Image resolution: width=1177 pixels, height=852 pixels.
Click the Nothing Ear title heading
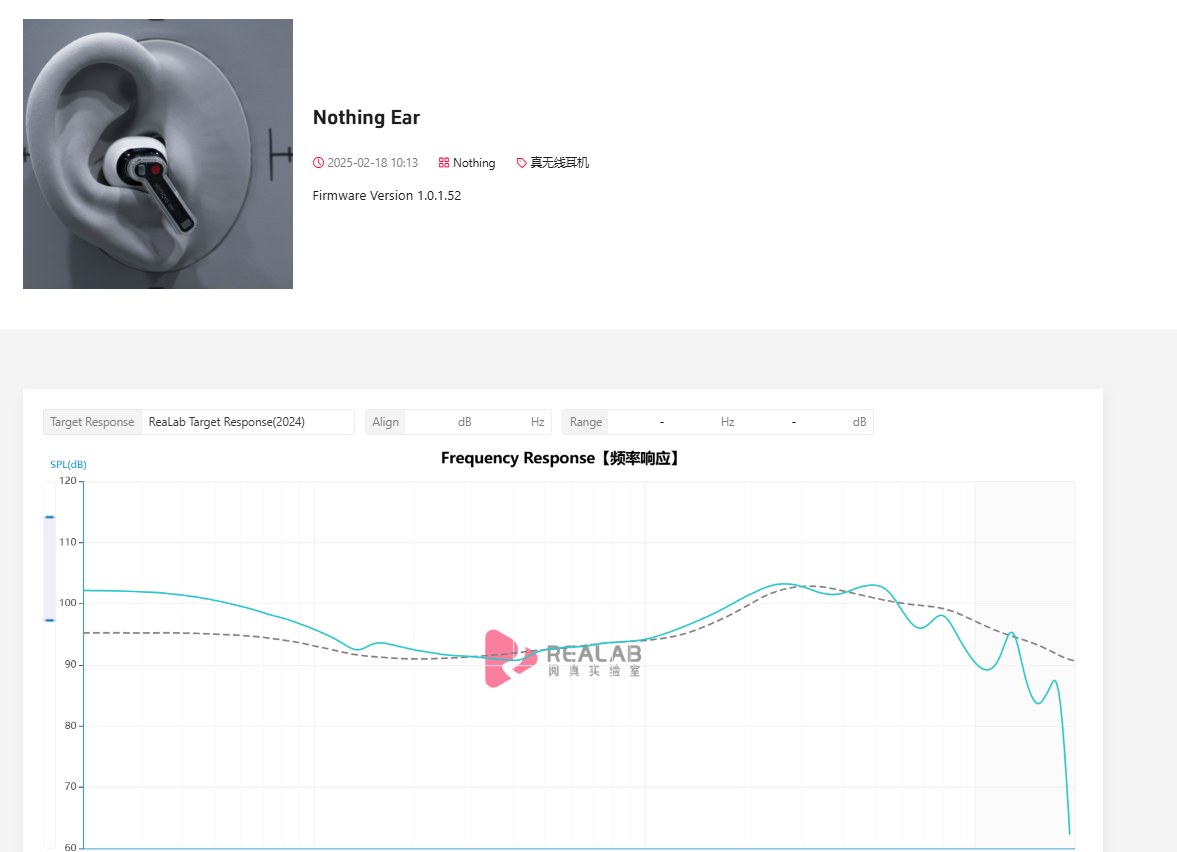point(366,118)
